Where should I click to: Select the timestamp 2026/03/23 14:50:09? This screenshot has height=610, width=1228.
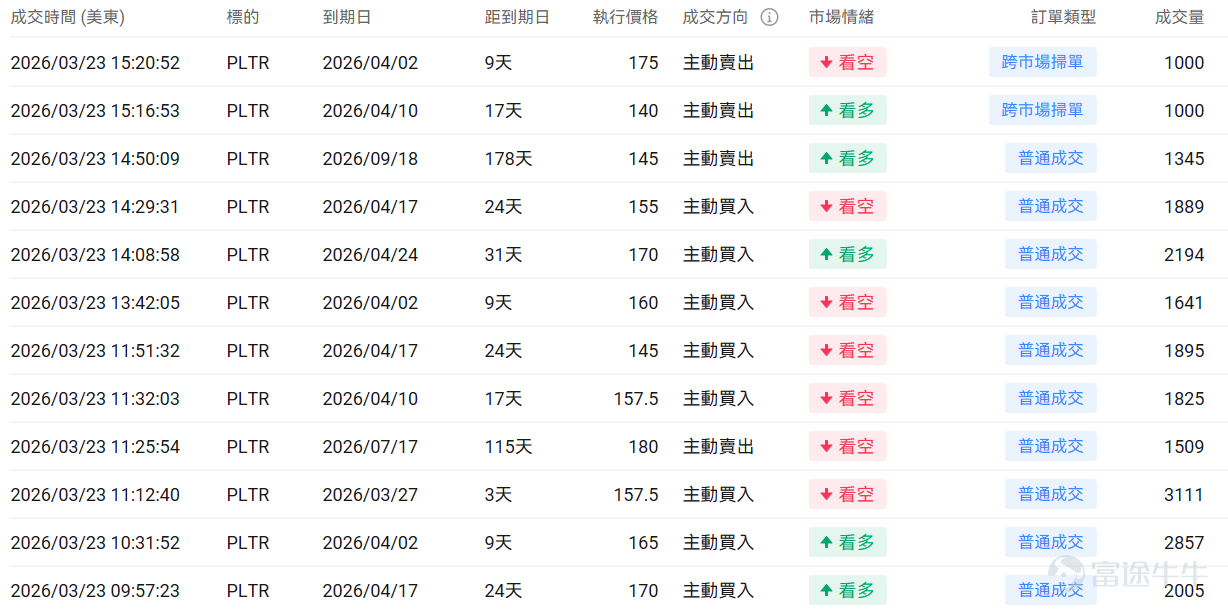point(95,159)
